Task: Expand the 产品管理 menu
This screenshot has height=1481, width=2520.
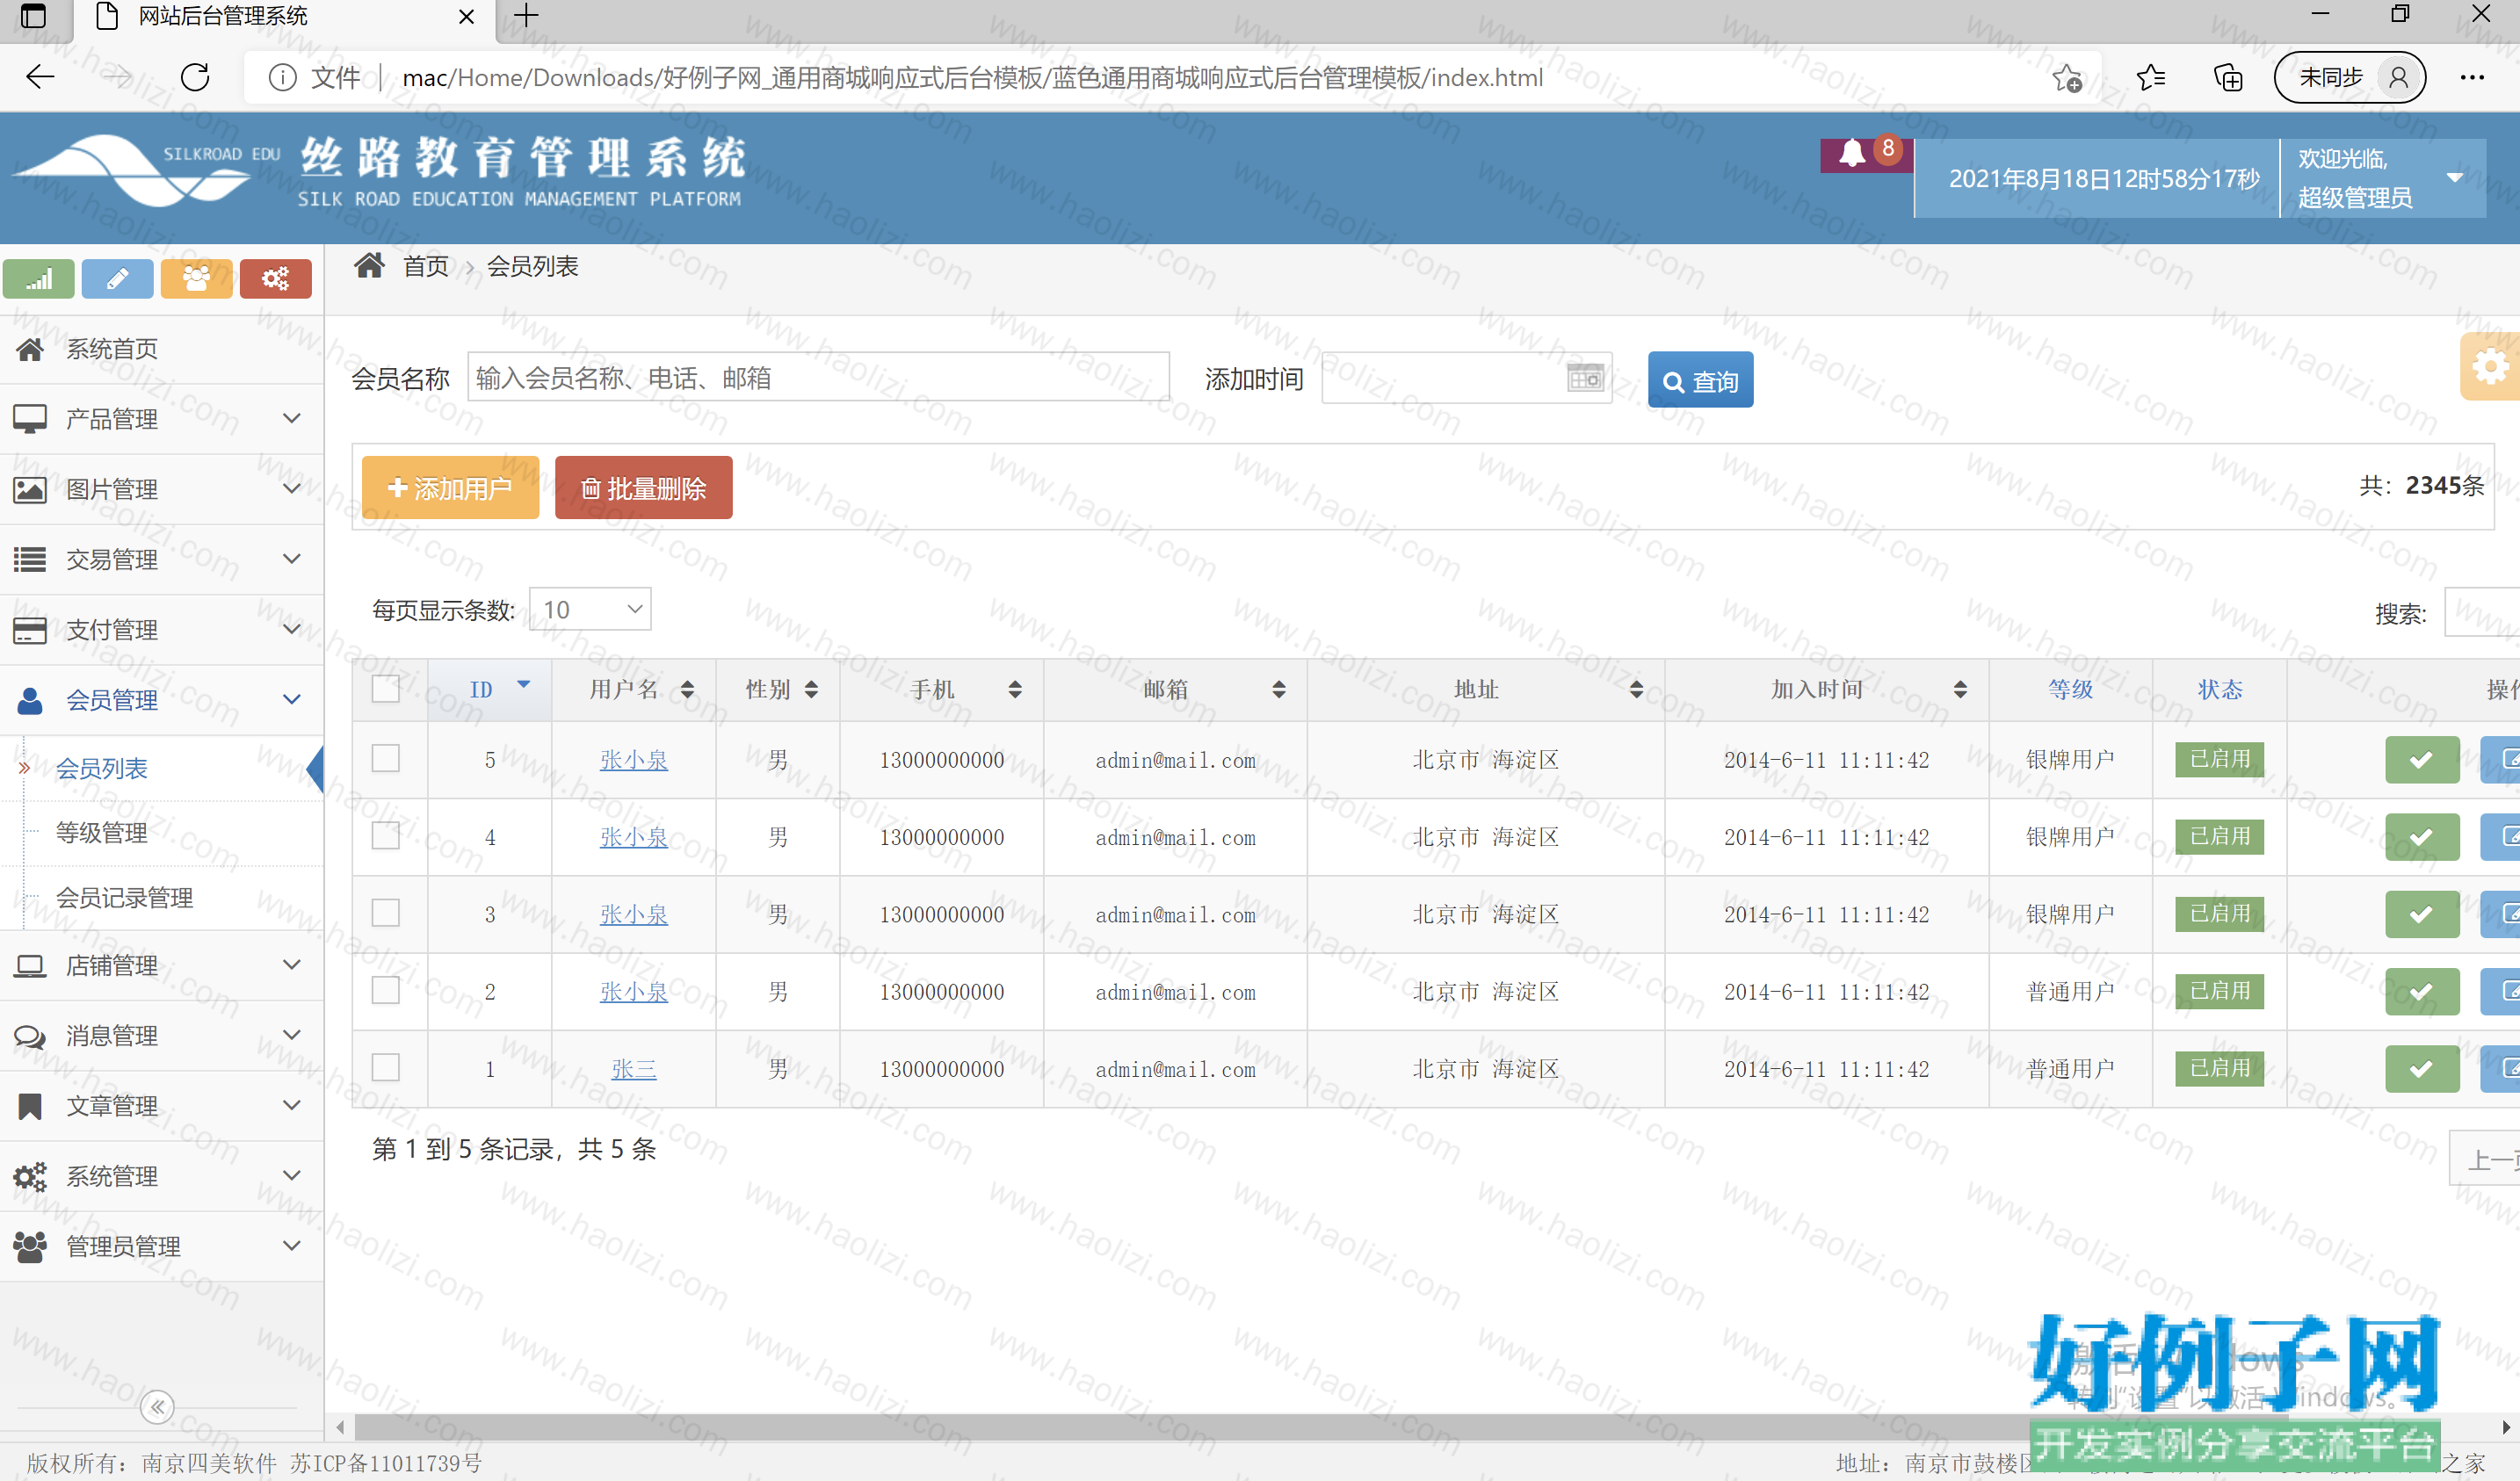Action: tap(161, 419)
